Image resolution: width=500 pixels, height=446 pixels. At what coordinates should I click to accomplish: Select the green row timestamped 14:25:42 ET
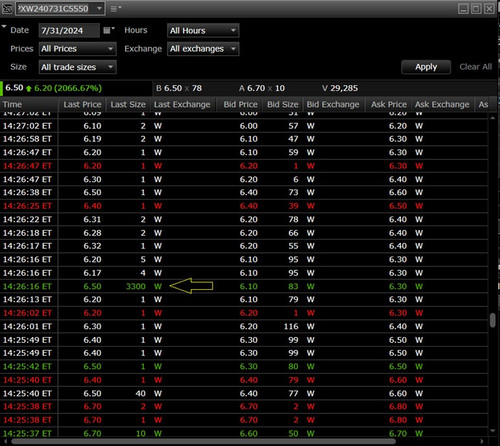coord(244,366)
